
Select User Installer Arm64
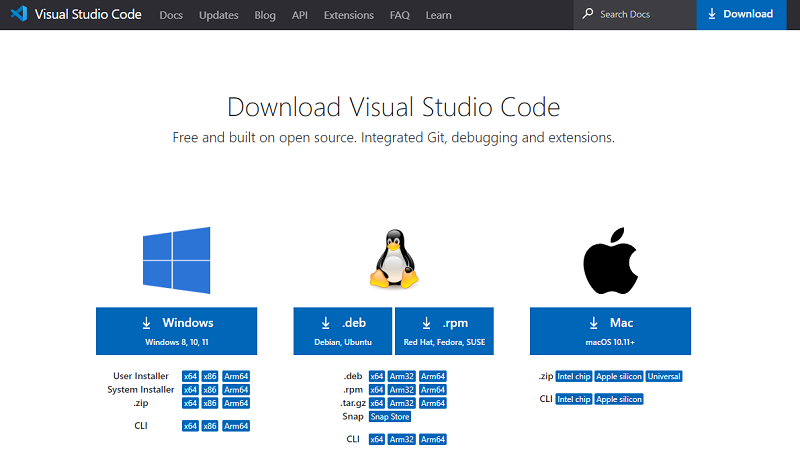click(236, 376)
